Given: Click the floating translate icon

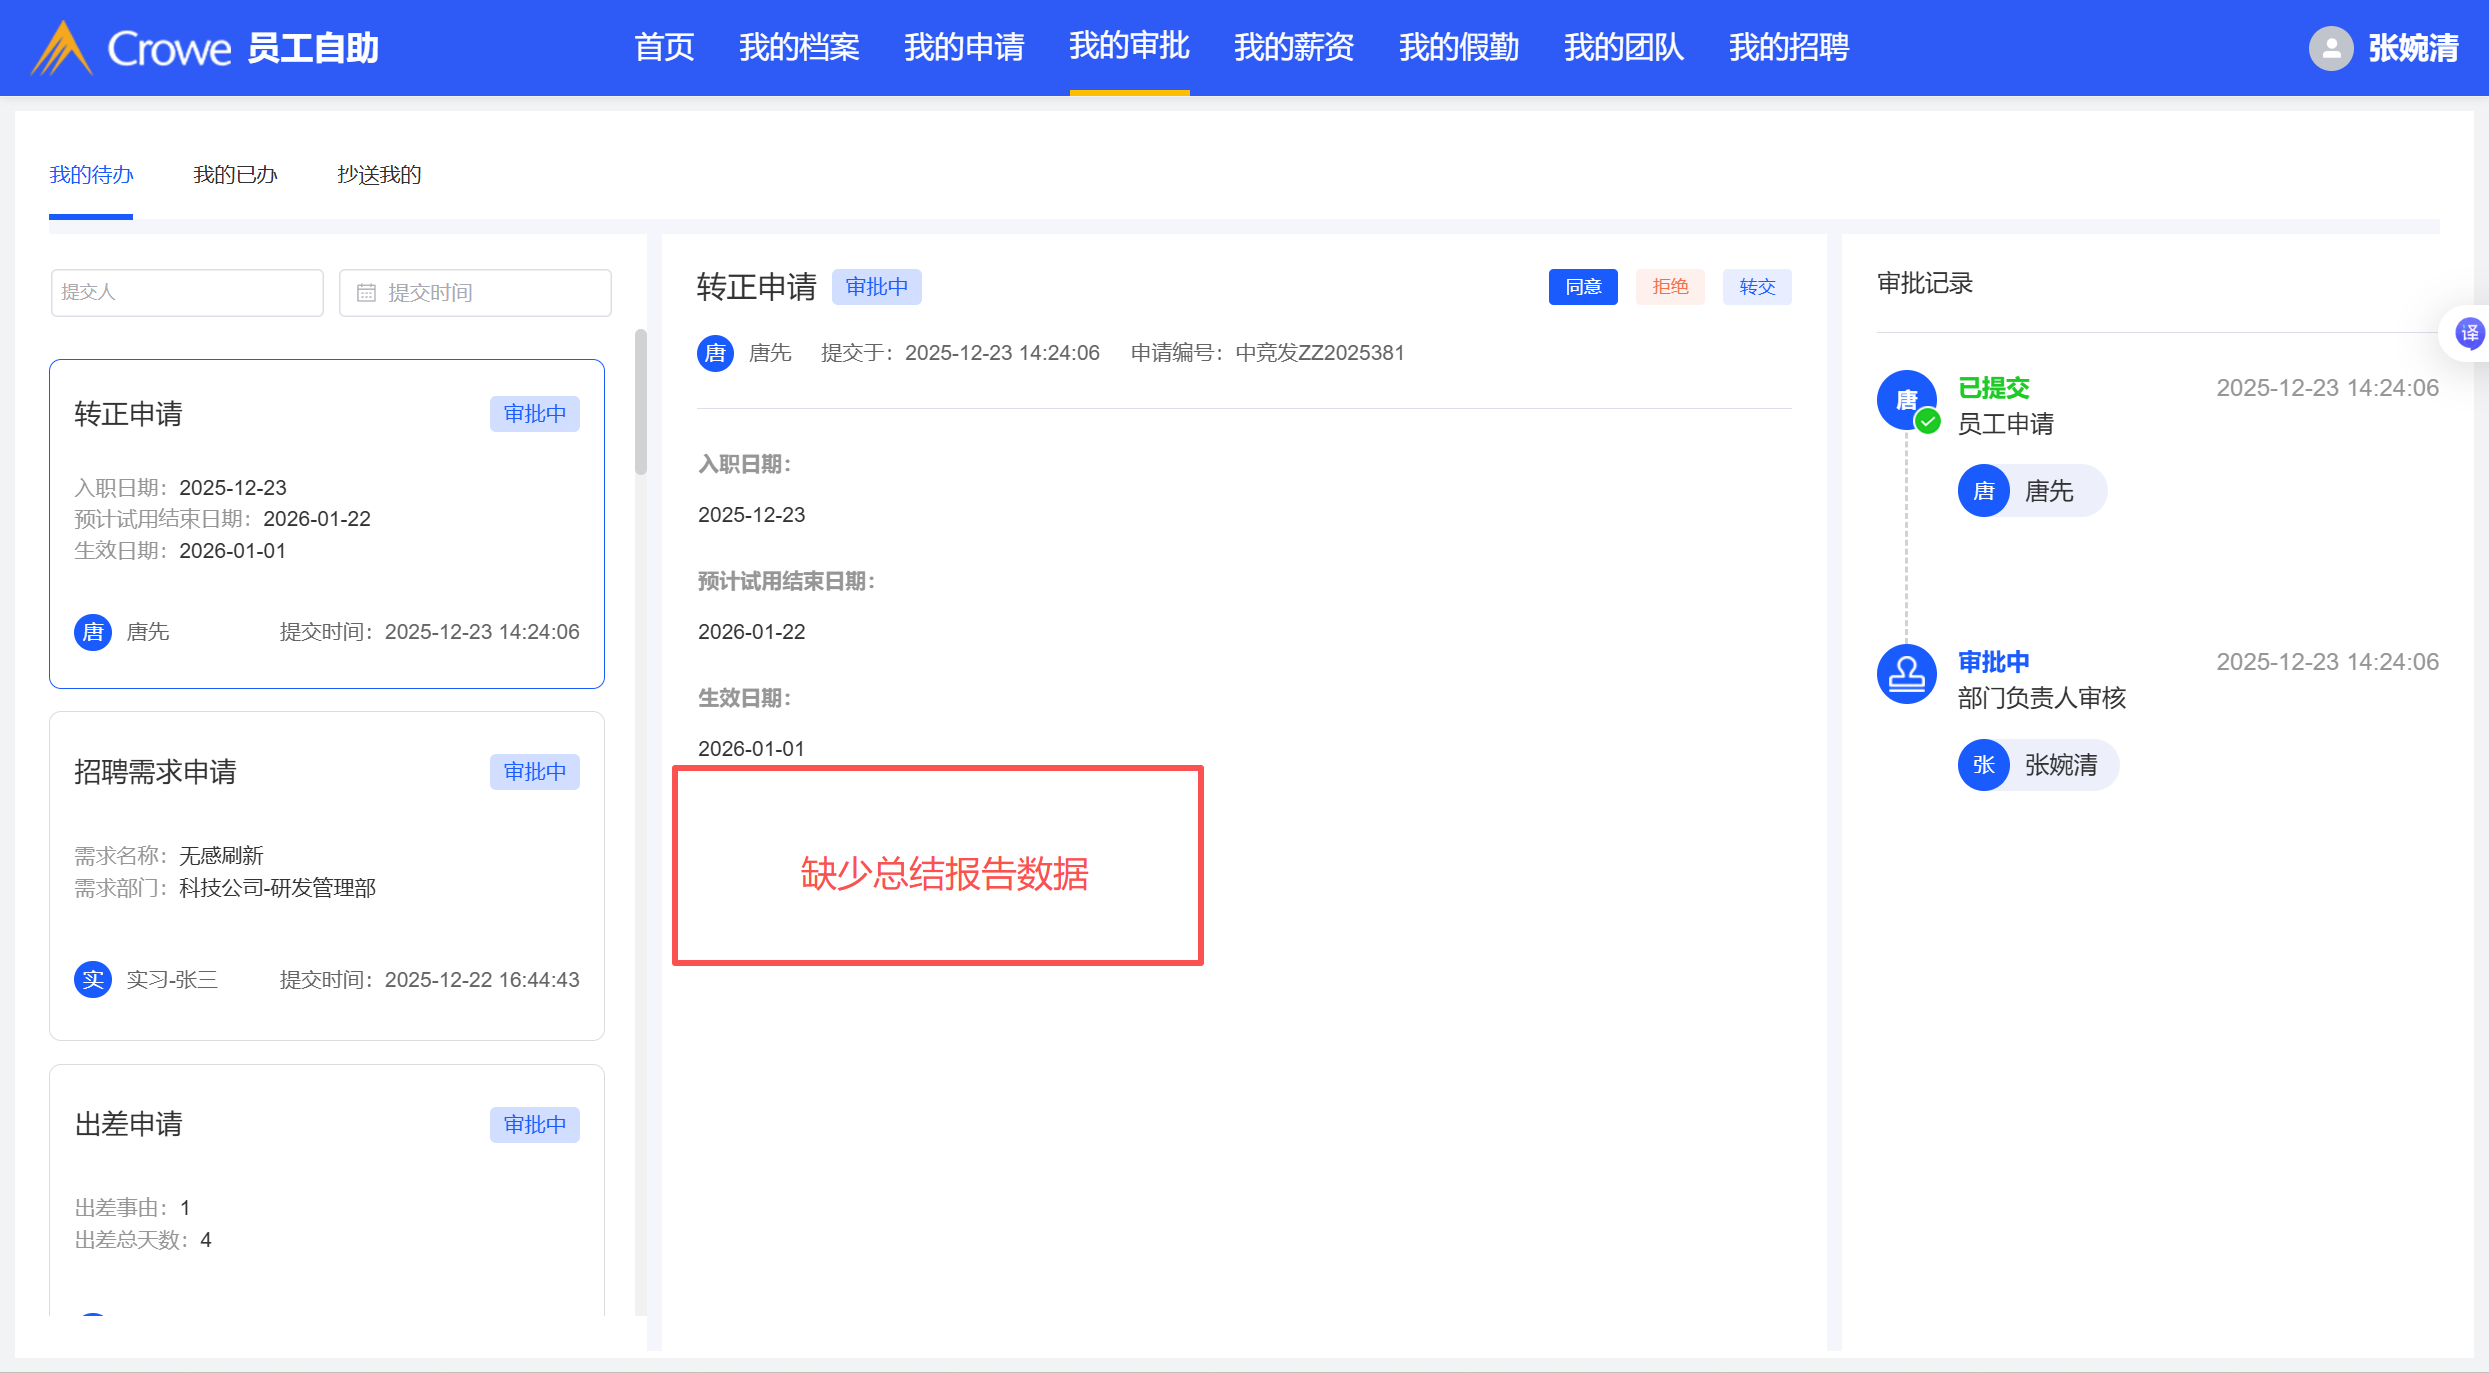Looking at the screenshot, I should pos(2469,333).
